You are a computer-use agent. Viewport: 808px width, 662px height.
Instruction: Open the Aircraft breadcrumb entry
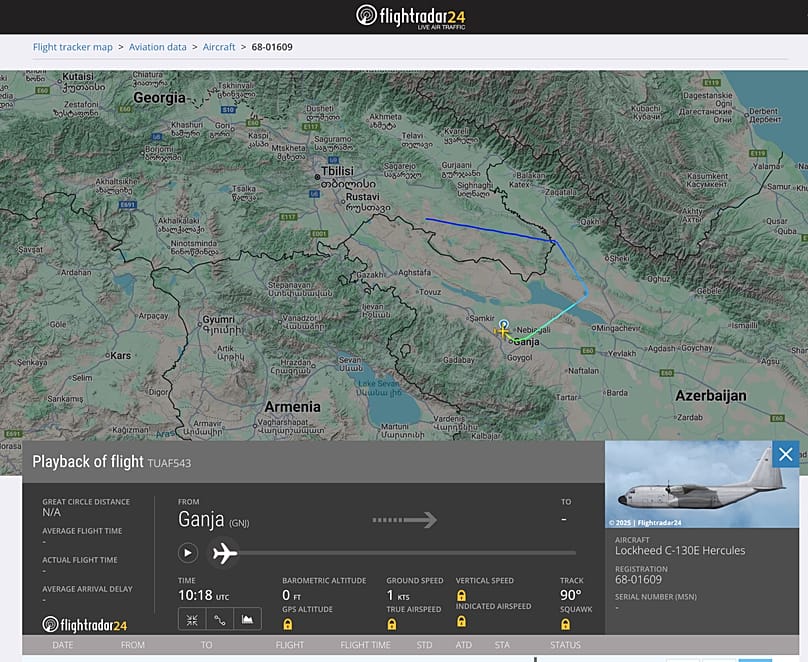click(x=219, y=46)
